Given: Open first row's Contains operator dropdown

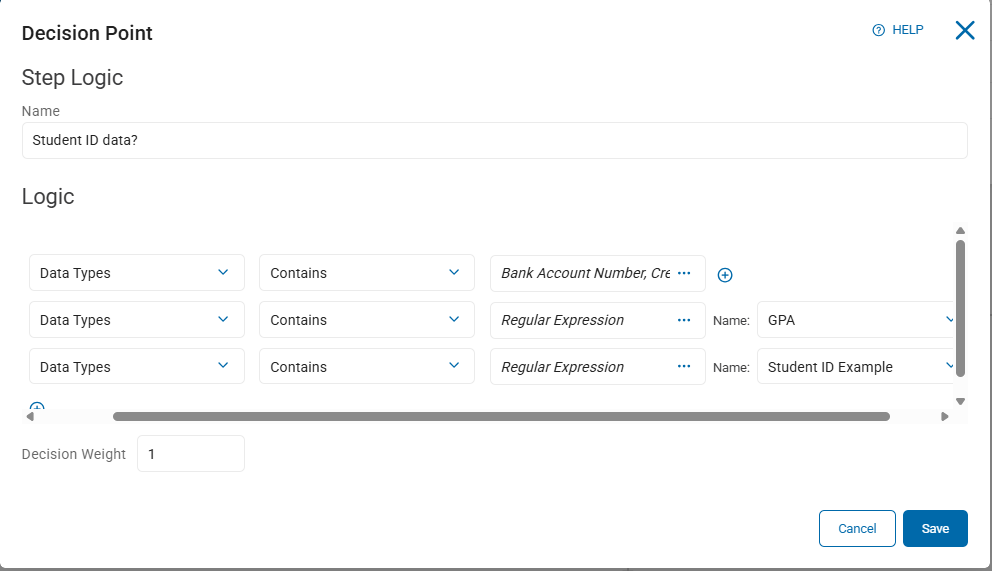Looking at the screenshot, I should click(x=366, y=273).
